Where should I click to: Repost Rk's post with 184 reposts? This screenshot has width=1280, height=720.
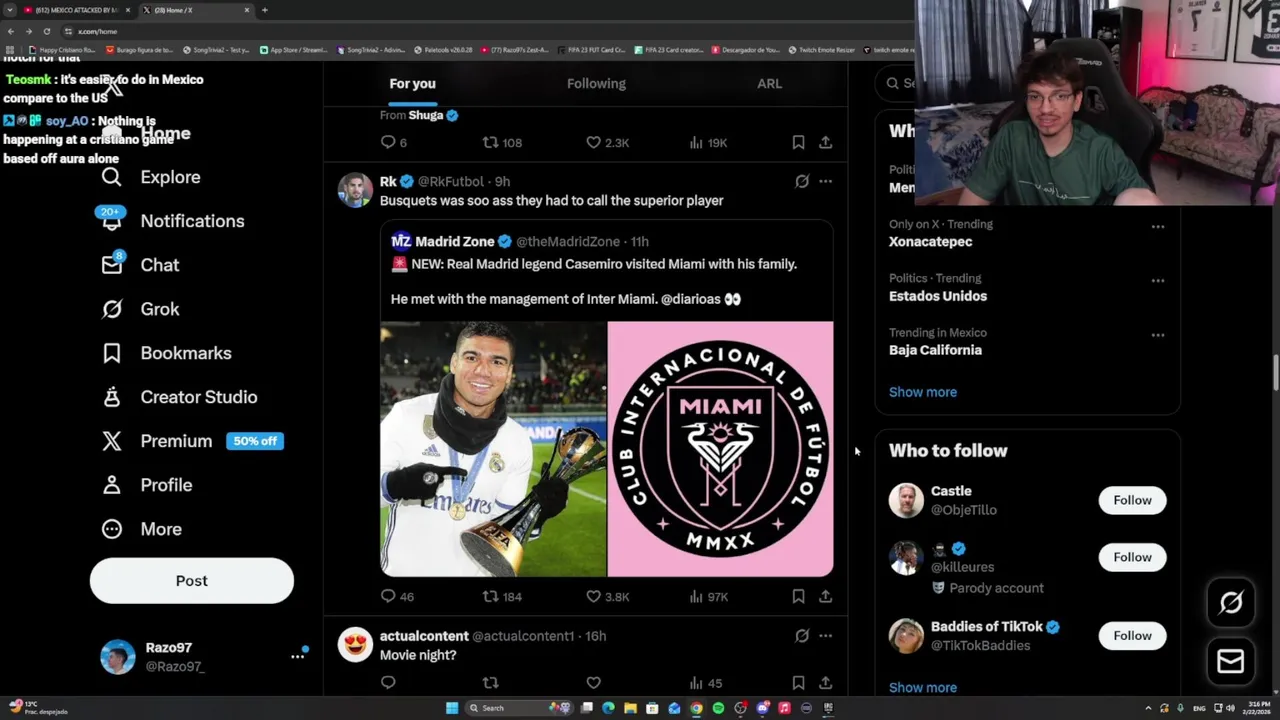[x=490, y=596]
